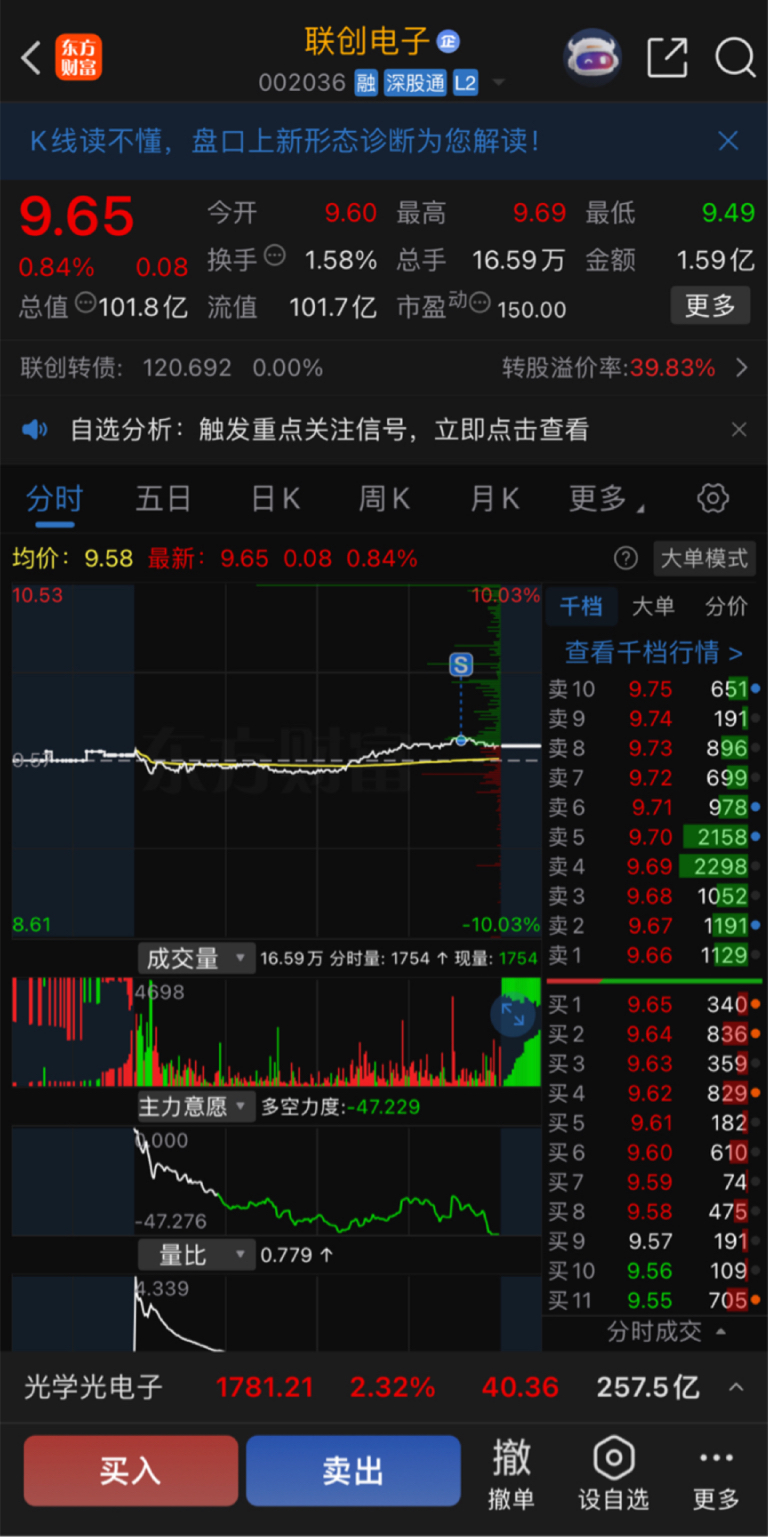
Task: Open the 主力意愿 indicator dropdown
Action: [x=196, y=1107]
